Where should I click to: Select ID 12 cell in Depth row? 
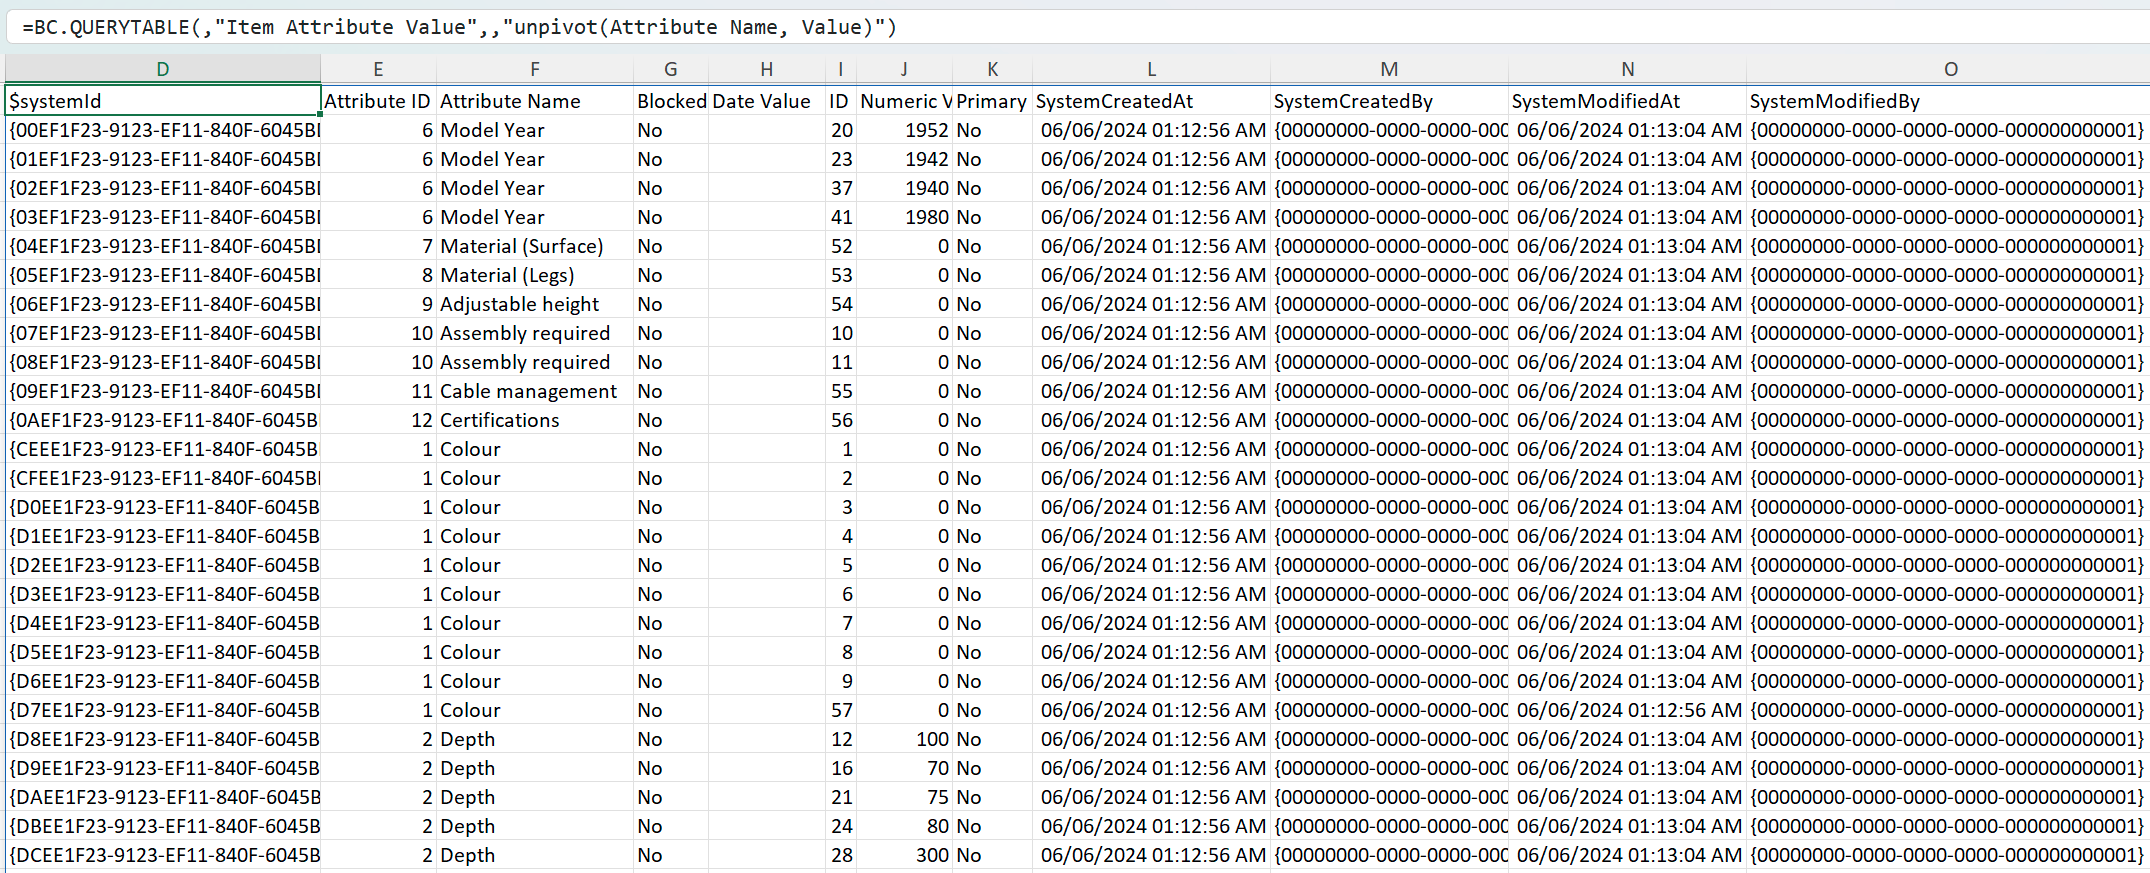click(x=841, y=739)
